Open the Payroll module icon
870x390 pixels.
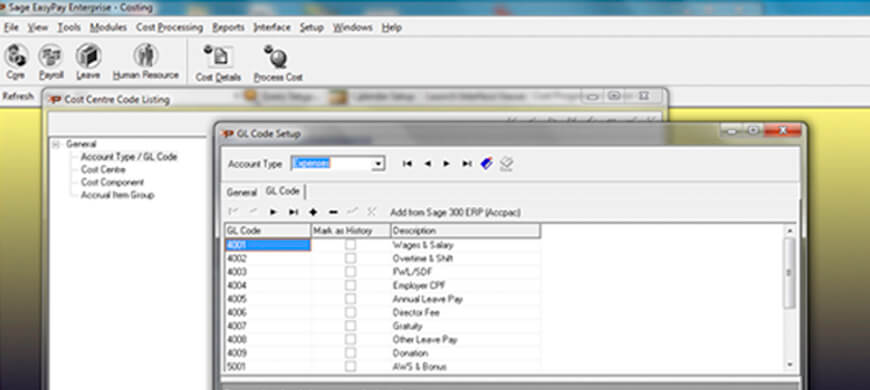pos(50,62)
